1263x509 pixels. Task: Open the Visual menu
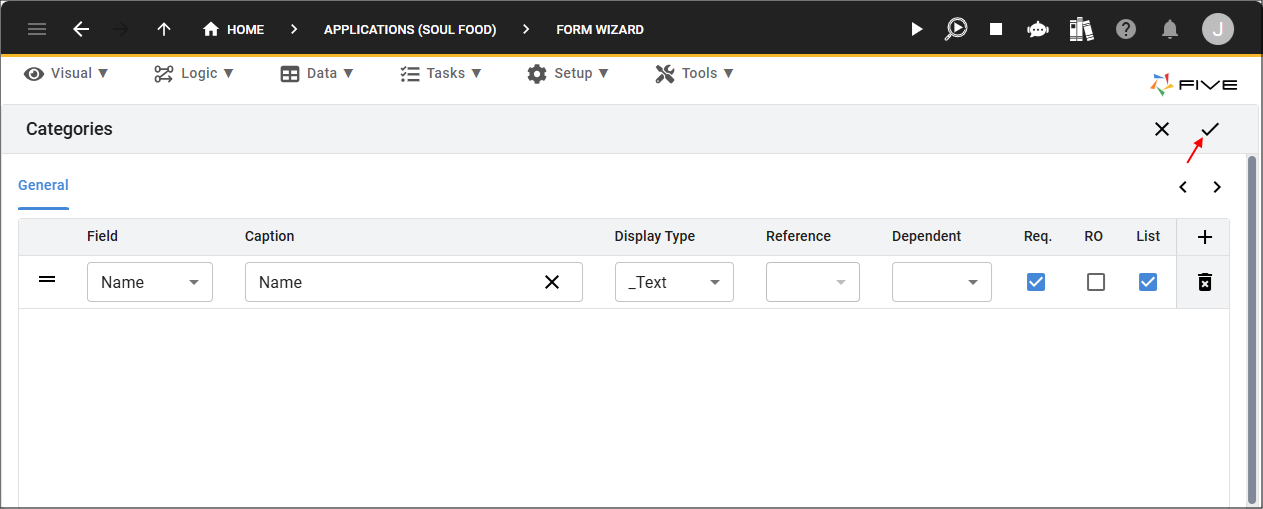(66, 73)
